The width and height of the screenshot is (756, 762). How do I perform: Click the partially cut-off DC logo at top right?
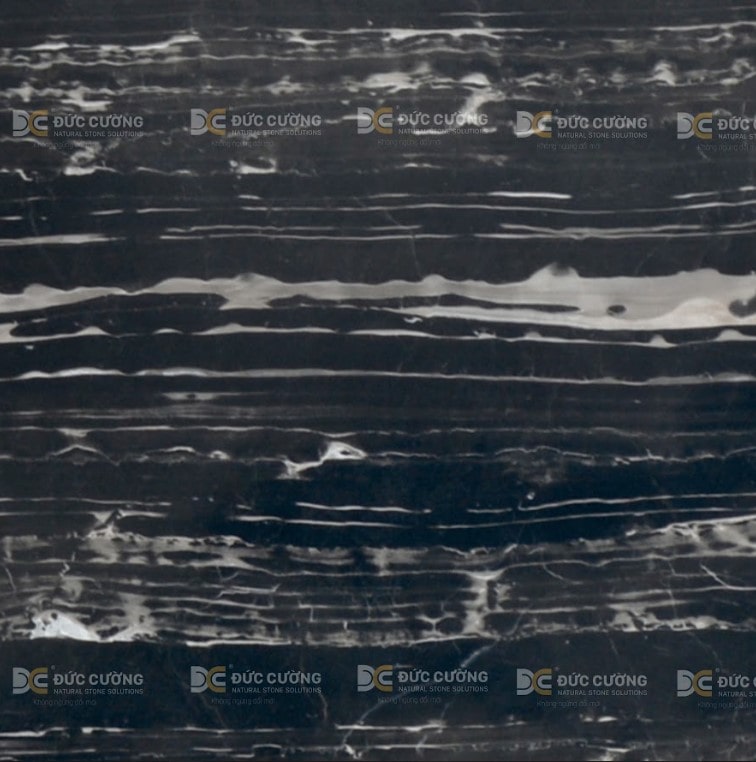tap(694, 125)
